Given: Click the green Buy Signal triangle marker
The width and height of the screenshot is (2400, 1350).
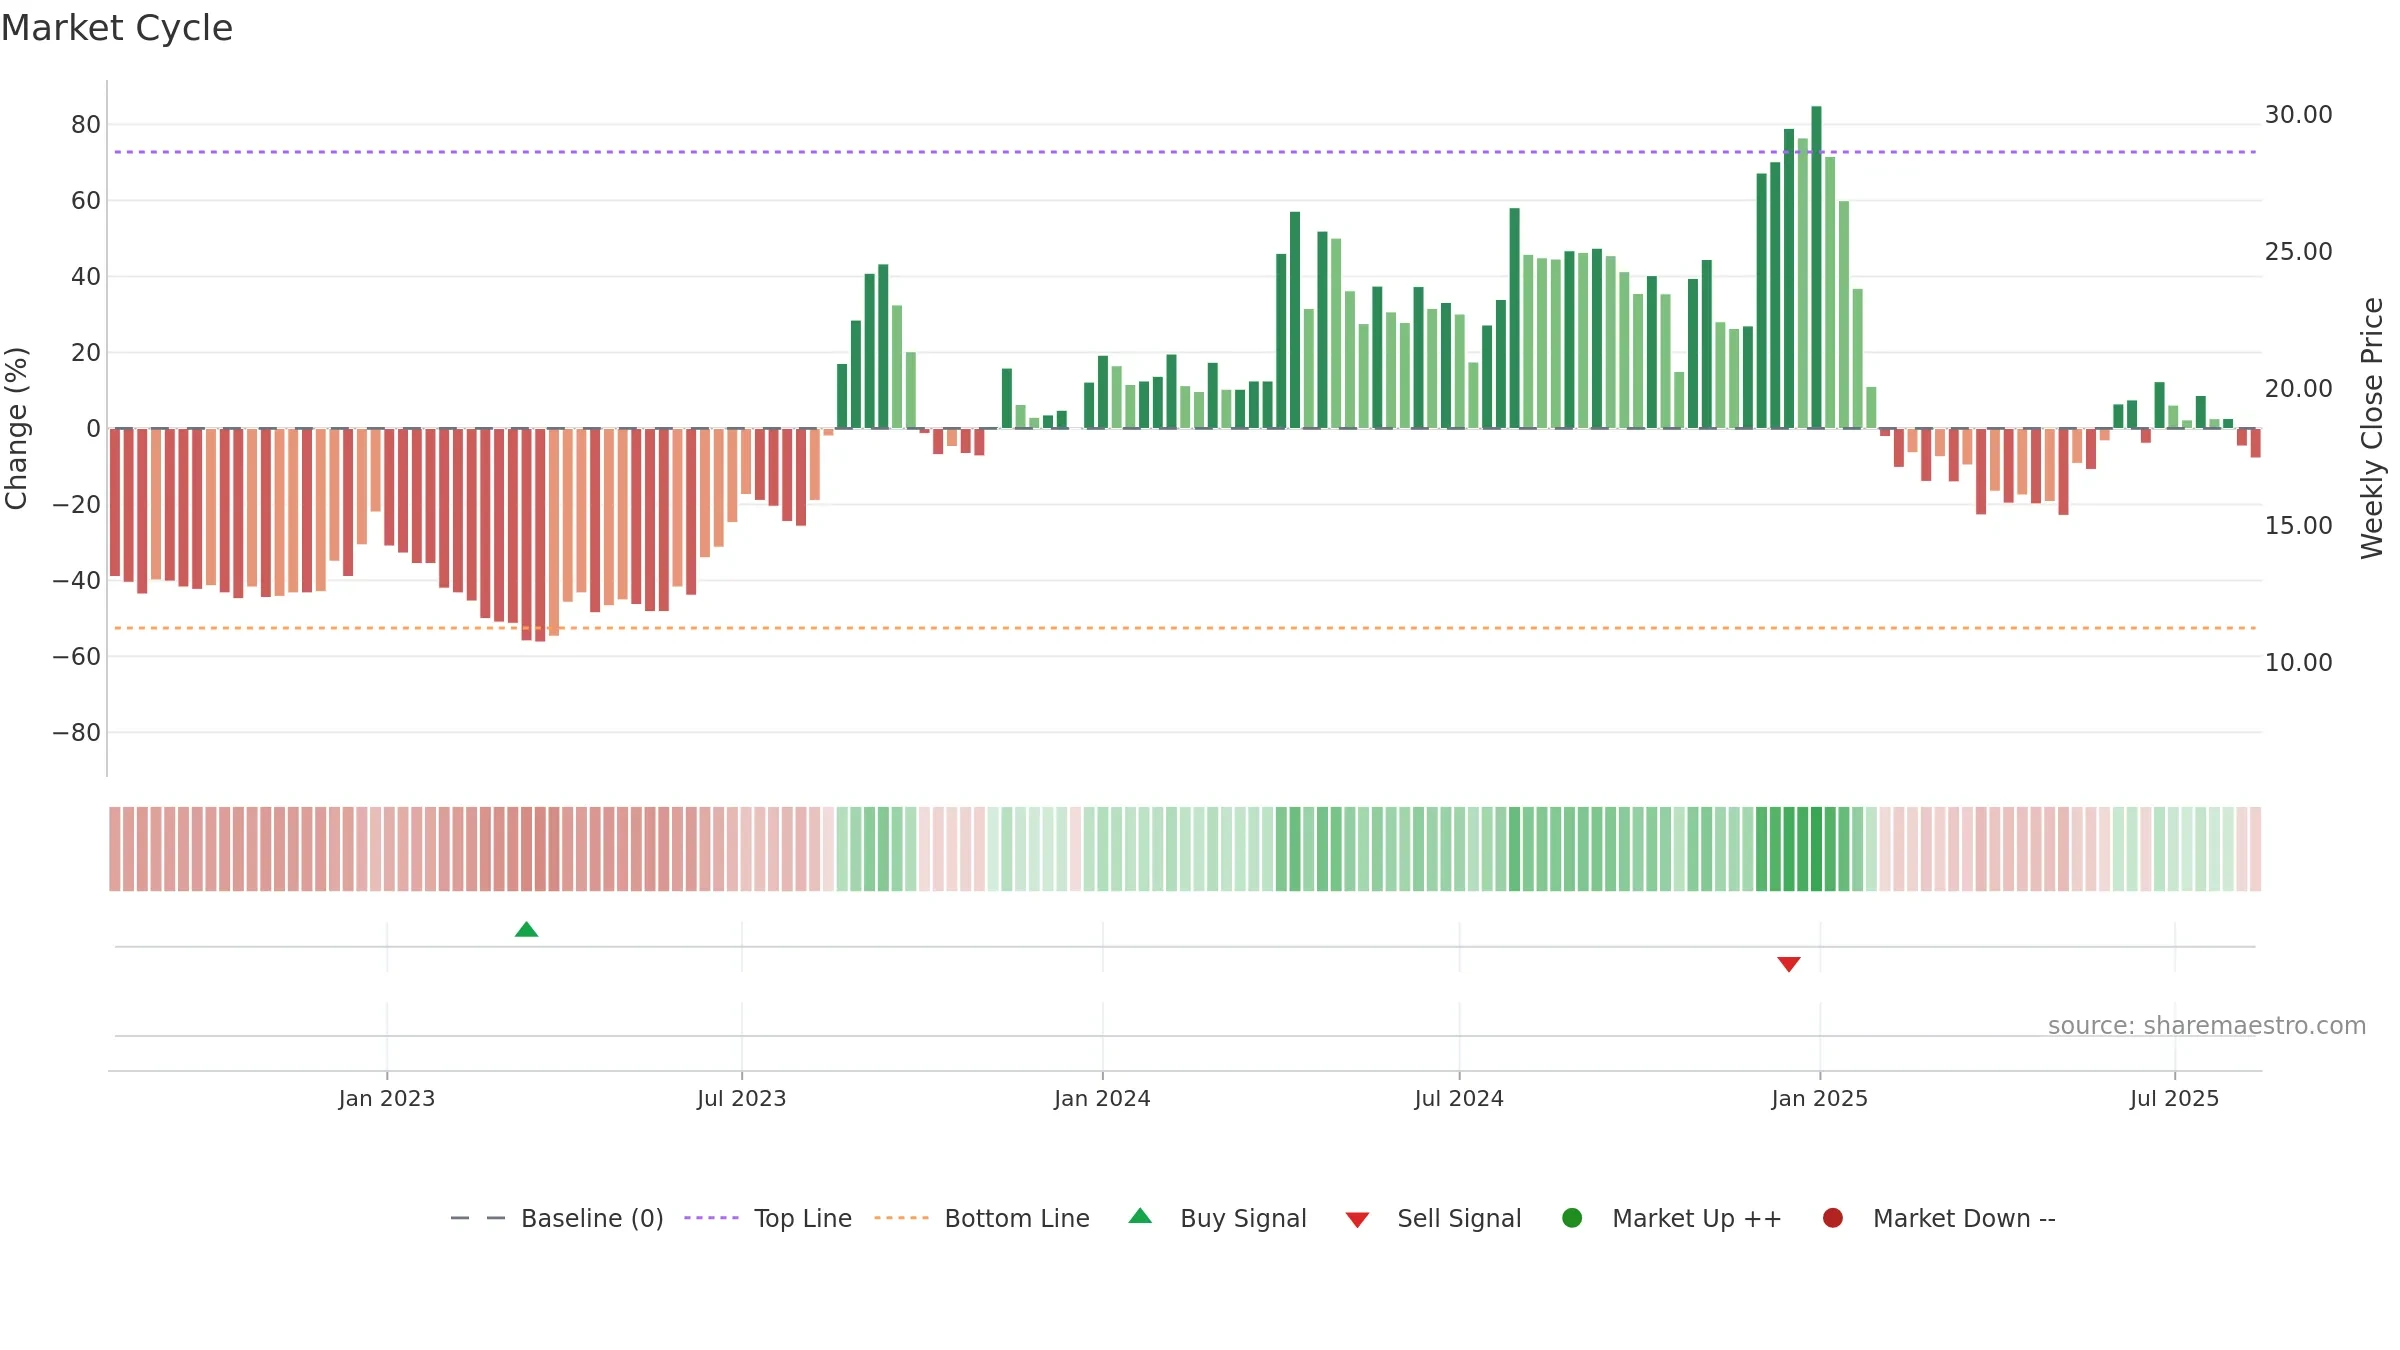Looking at the screenshot, I should point(526,930).
